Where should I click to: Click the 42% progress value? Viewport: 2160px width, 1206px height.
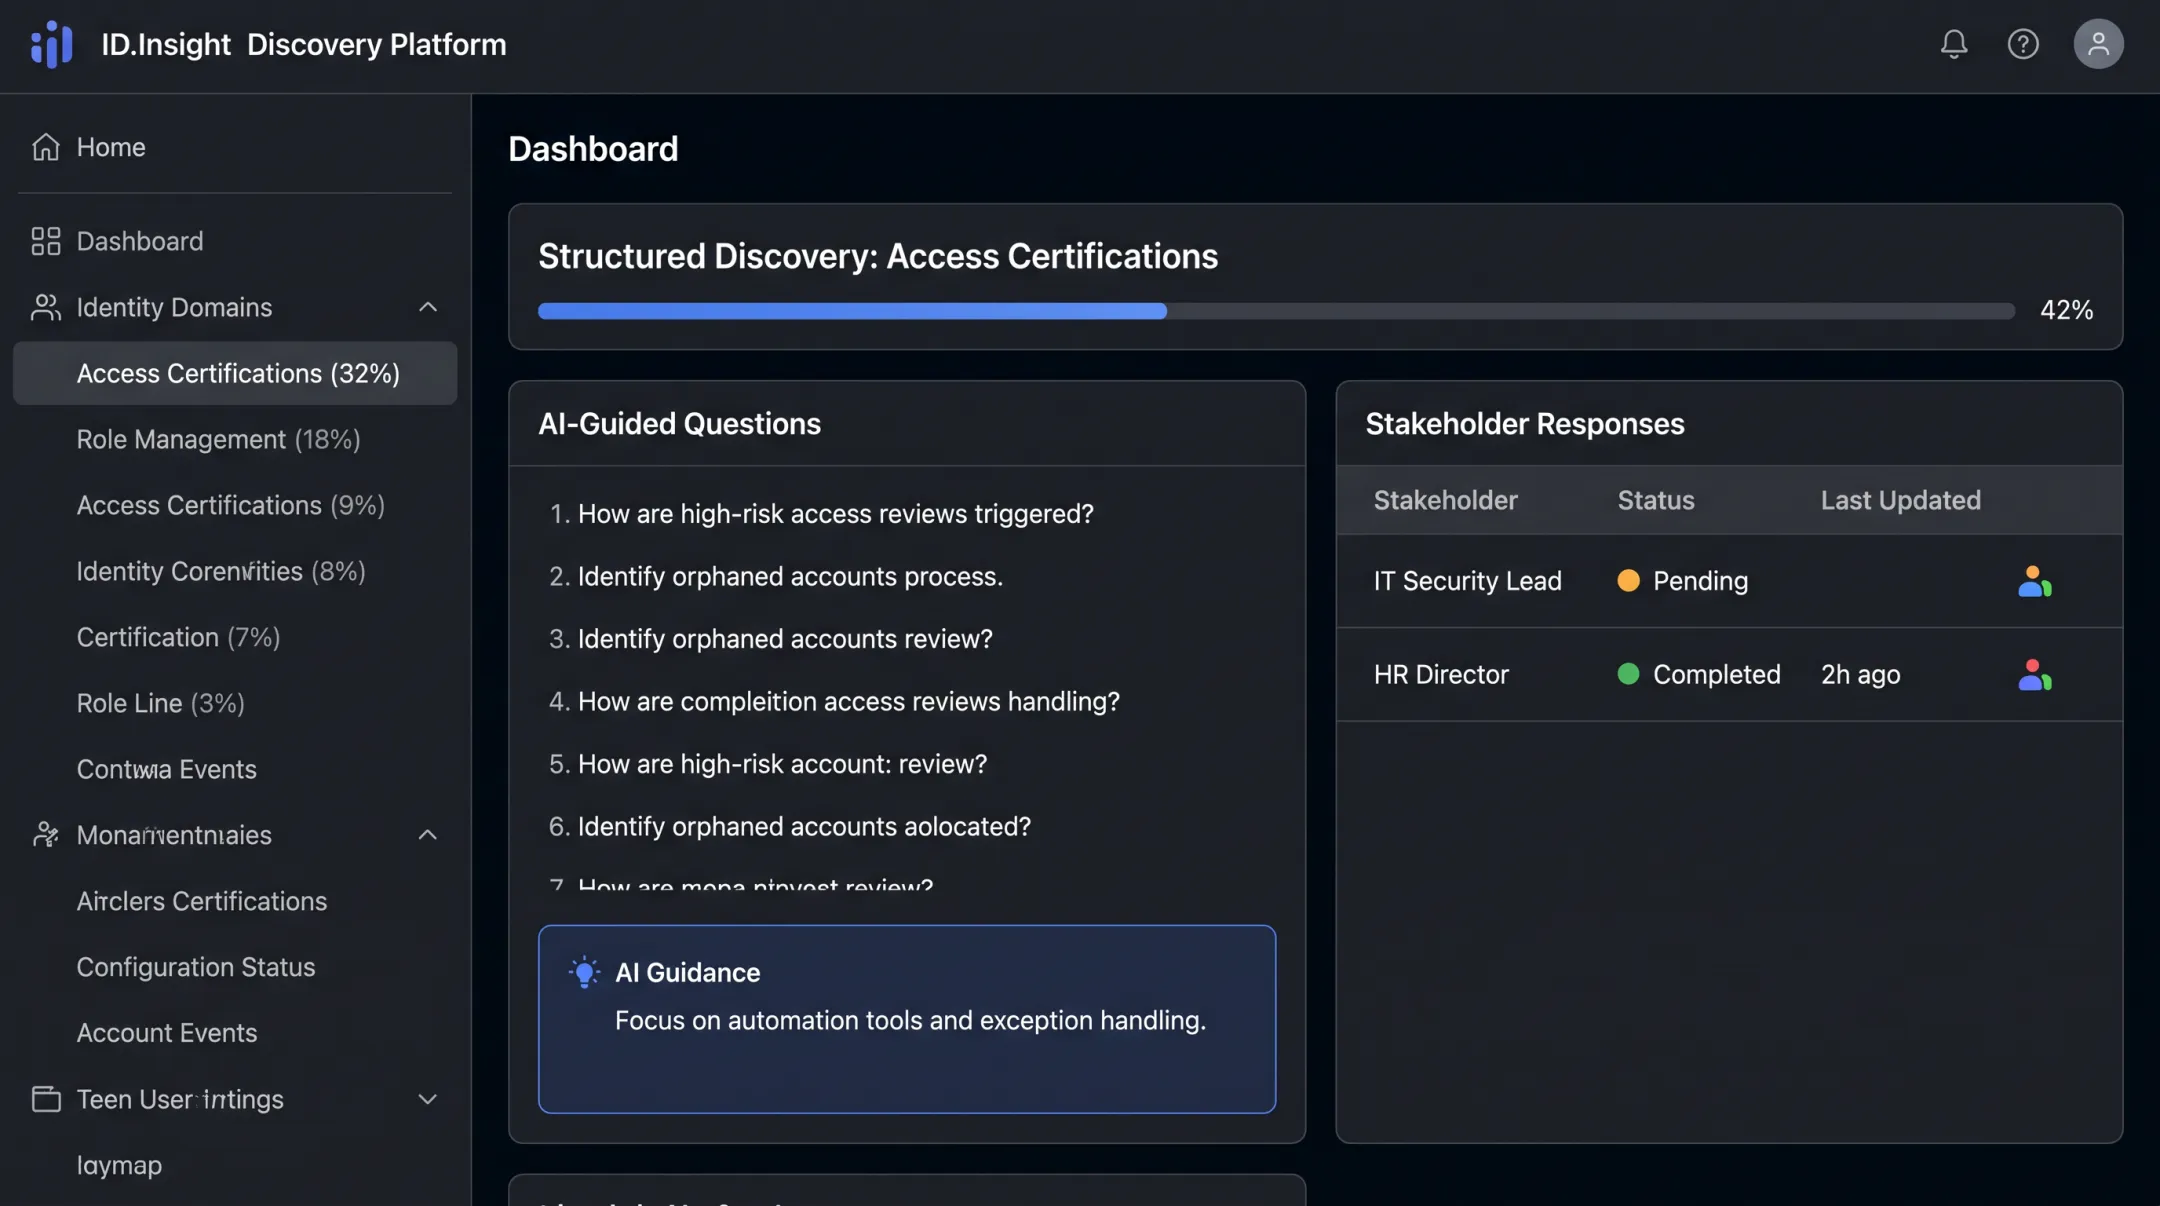click(2066, 310)
